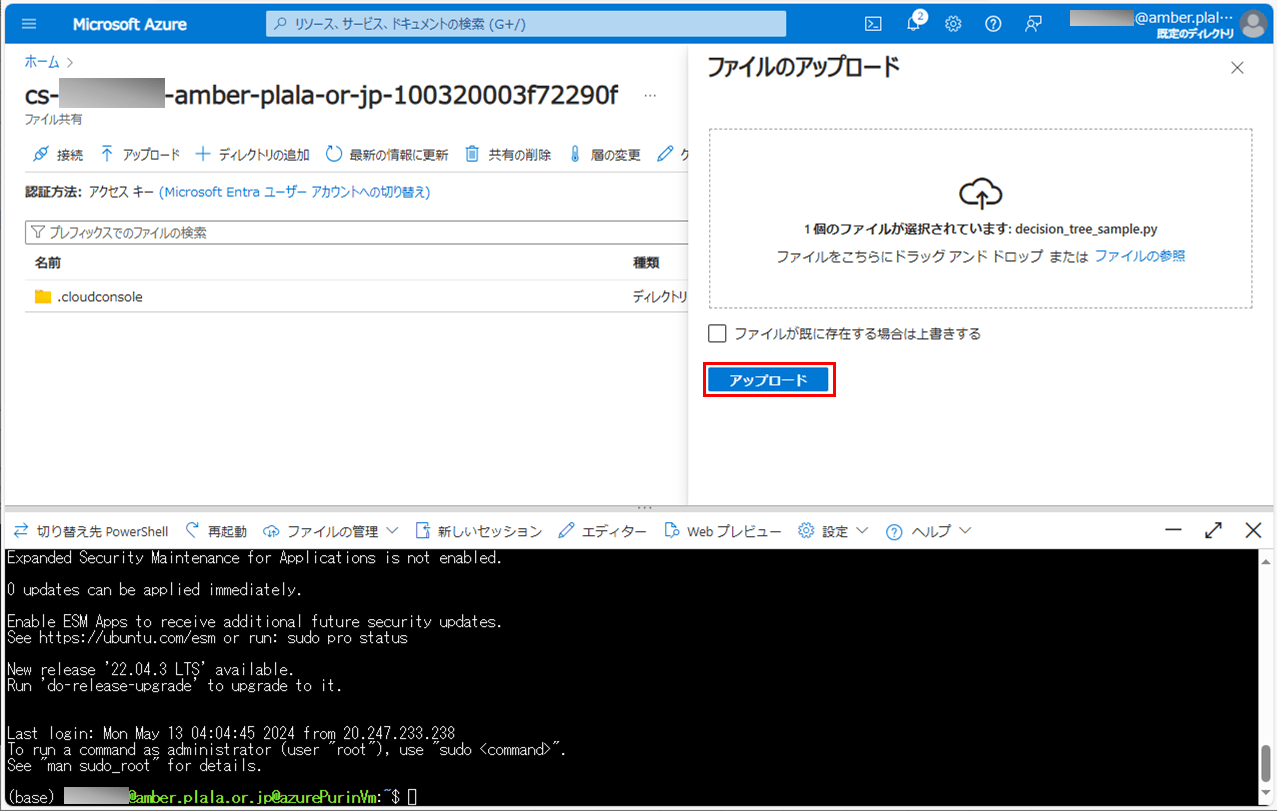
Task: Expand the ヘルプ dropdown in Cloud Shell
Action: click(x=928, y=531)
